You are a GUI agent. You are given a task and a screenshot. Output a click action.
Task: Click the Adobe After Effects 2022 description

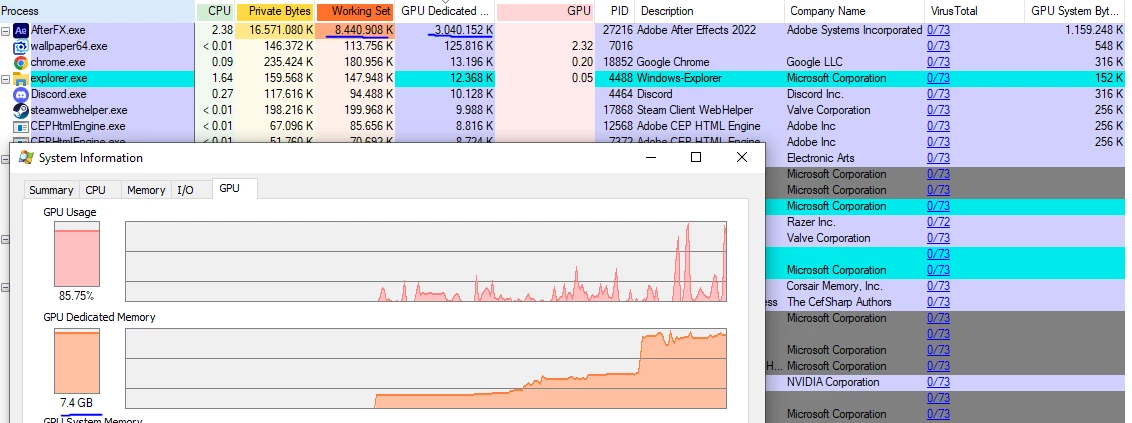pos(697,30)
